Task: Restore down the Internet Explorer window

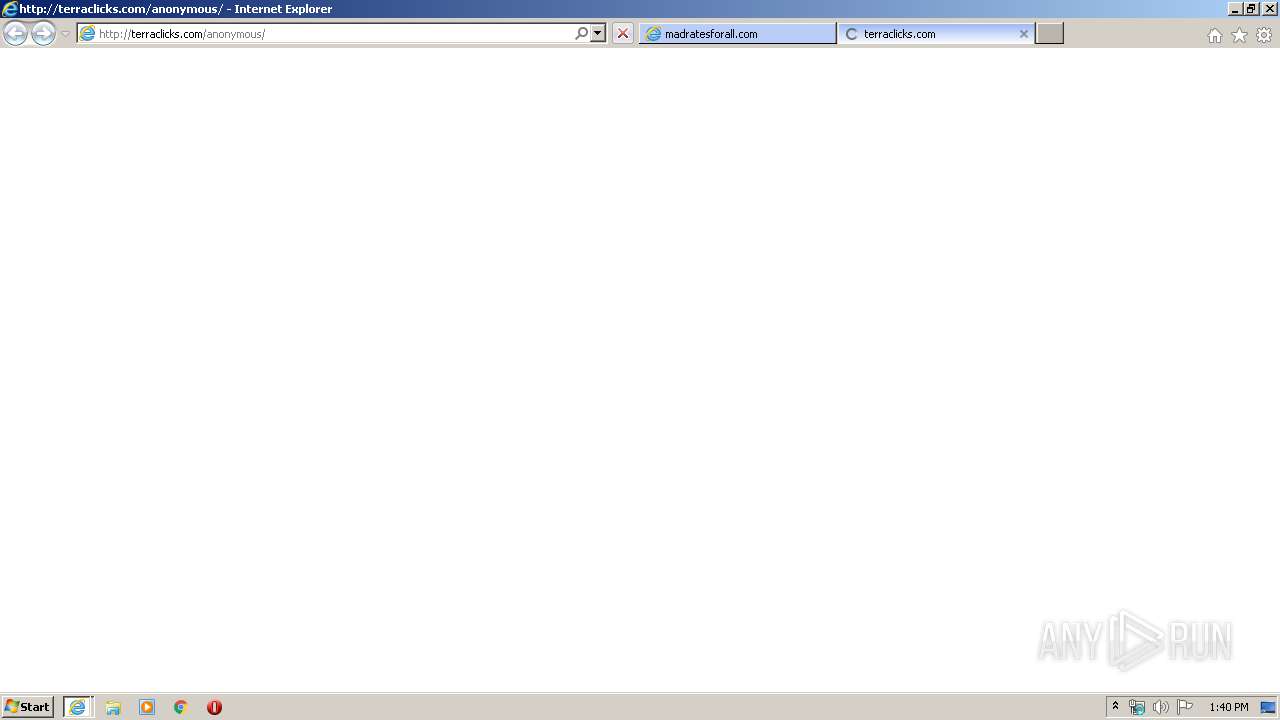Action: [x=1252, y=9]
